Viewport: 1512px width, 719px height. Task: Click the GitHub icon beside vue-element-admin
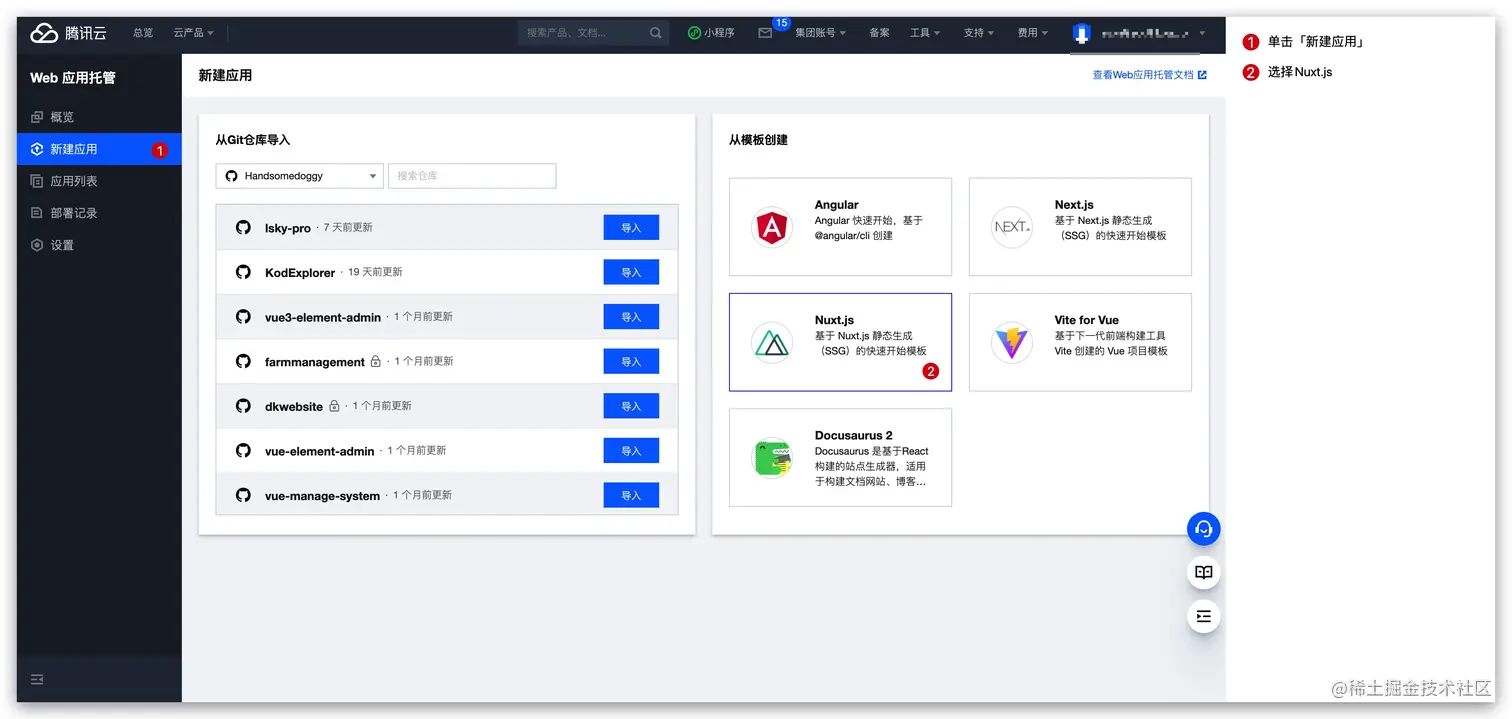[x=243, y=451]
